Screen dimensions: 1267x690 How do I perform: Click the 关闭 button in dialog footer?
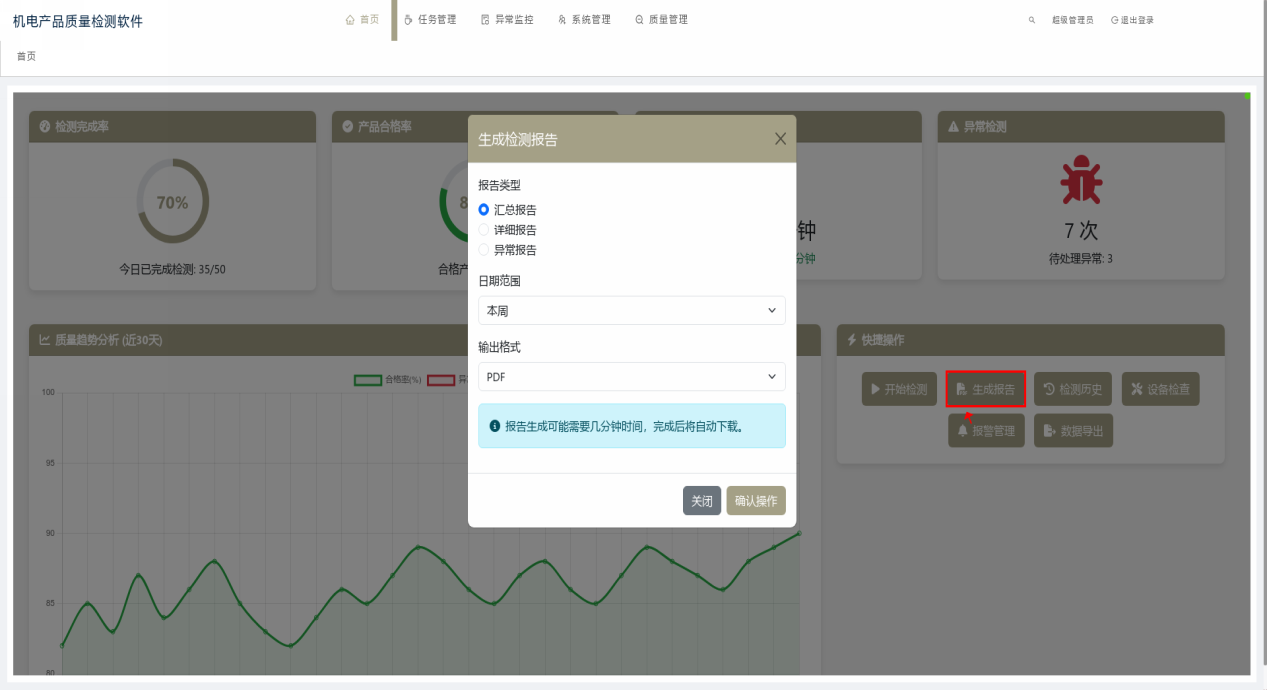coord(701,501)
